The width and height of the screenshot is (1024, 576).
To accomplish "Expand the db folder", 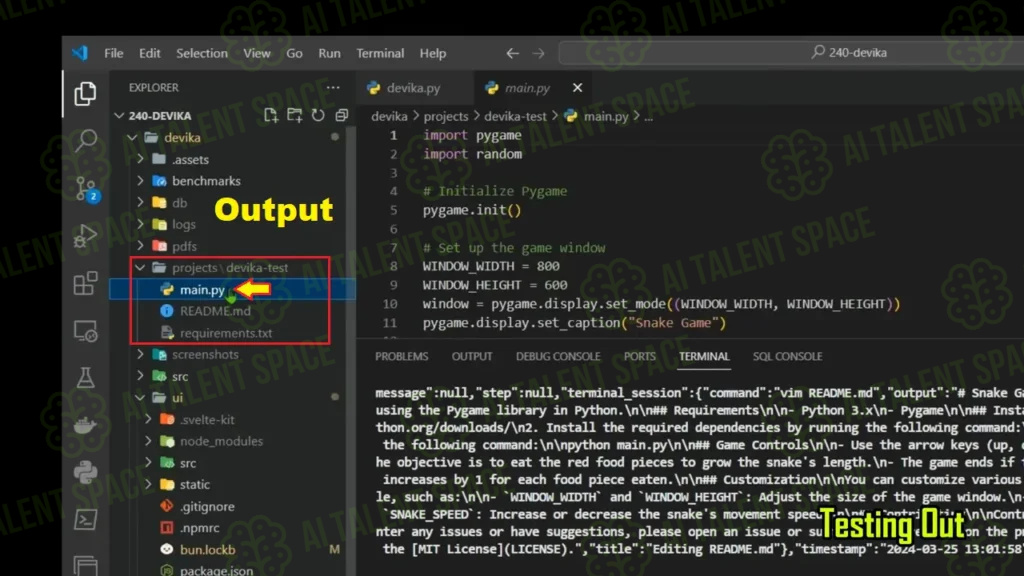I will (140, 203).
